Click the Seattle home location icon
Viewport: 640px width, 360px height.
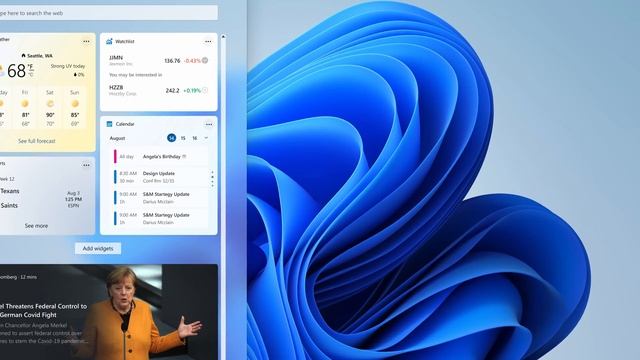pyautogui.click(x=23, y=56)
